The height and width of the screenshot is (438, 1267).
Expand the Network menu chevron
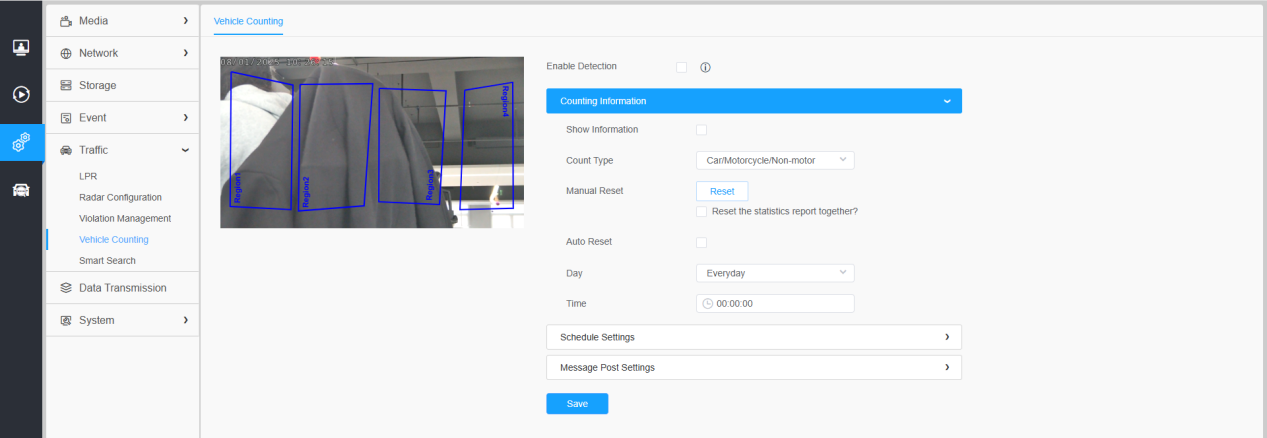coord(185,52)
